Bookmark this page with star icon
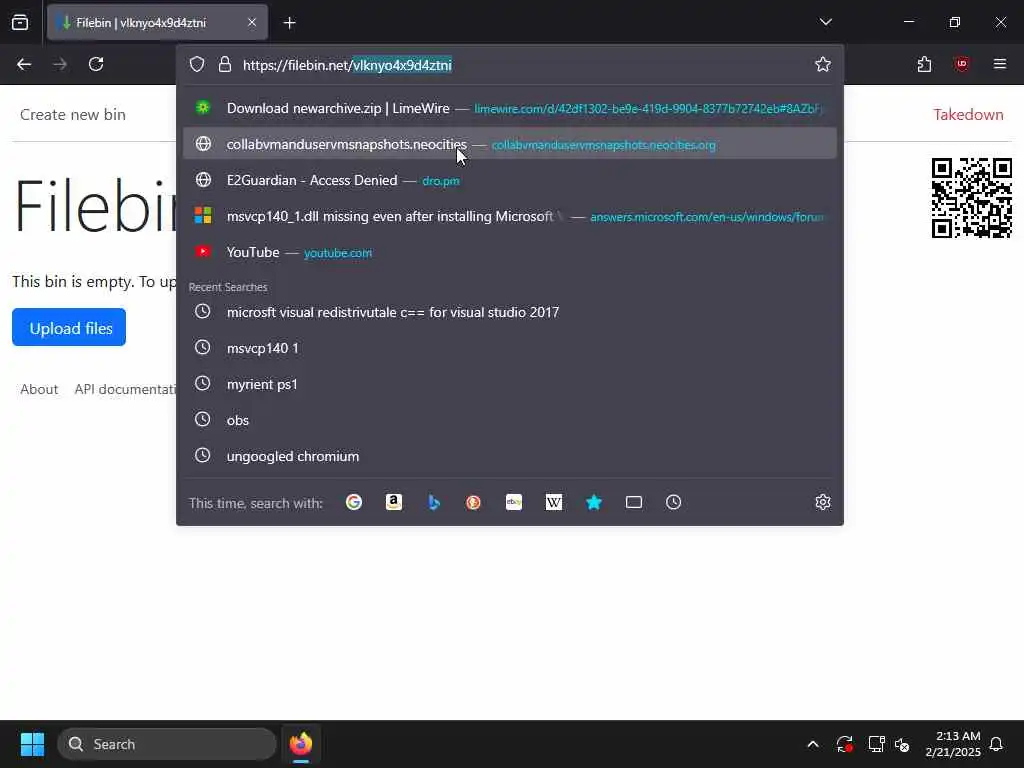The width and height of the screenshot is (1024, 768). (x=823, y=64)
